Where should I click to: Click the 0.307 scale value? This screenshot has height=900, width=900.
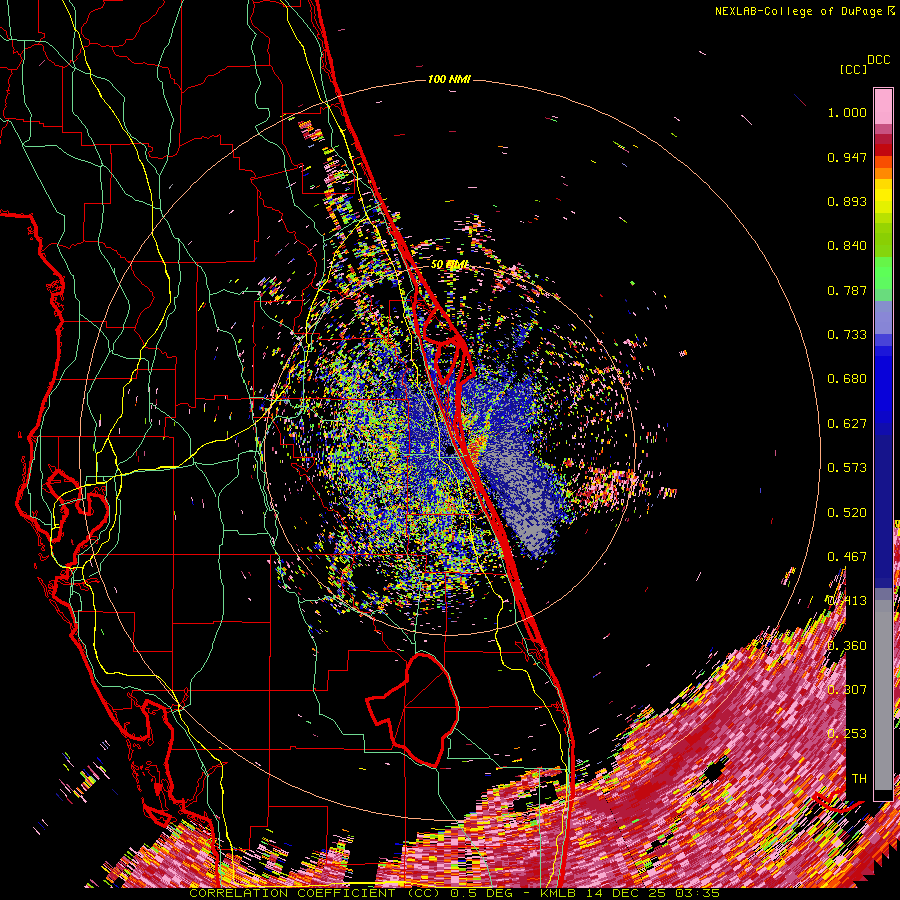point(847,690)
